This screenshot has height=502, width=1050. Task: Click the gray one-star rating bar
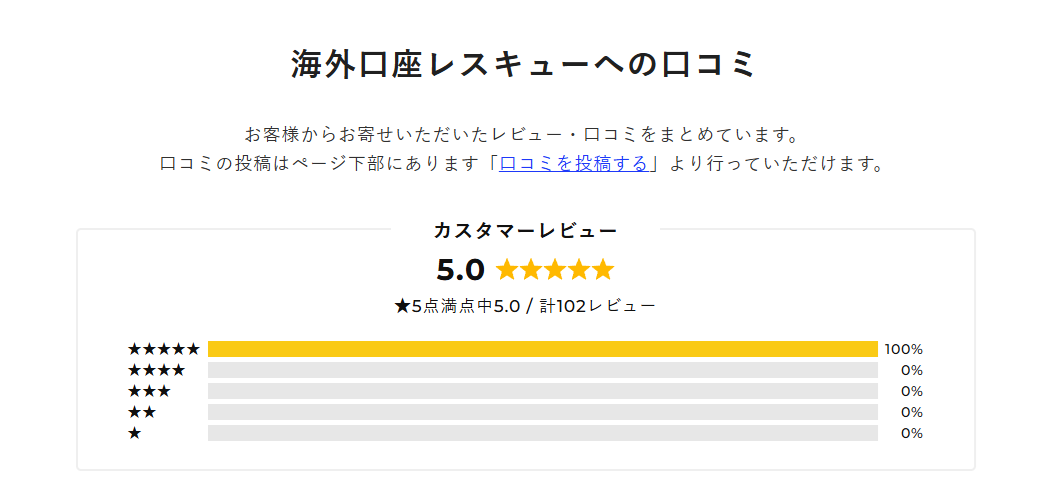point(542,433)
